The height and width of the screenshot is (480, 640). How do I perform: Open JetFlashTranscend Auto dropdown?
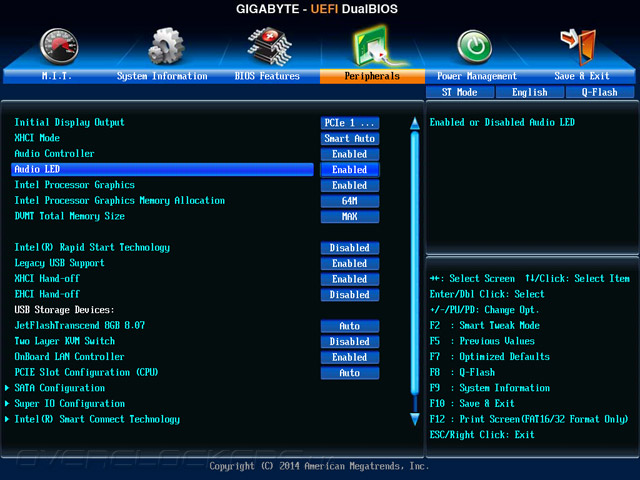point(350,326)
